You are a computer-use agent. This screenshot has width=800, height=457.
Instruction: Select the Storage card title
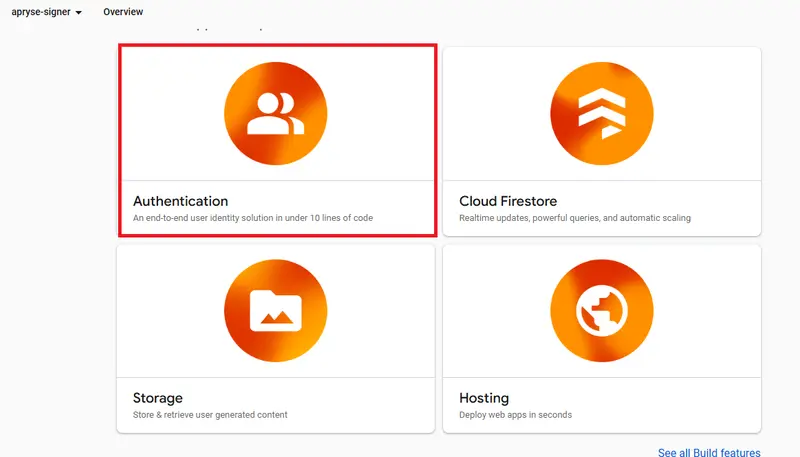click(158, 398)
